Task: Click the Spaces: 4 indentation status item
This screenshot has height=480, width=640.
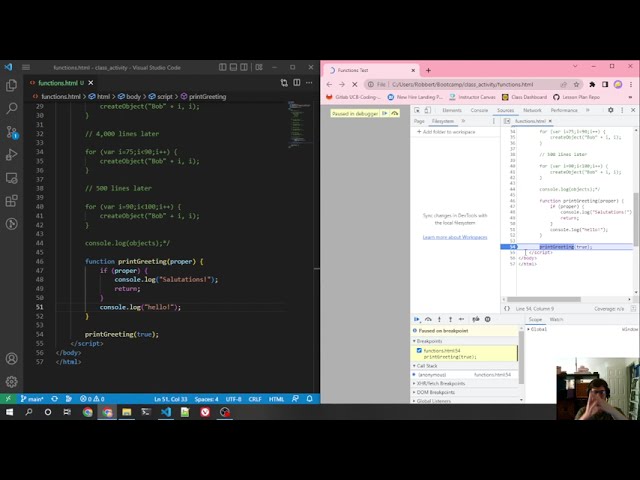Action: [207, 399]
